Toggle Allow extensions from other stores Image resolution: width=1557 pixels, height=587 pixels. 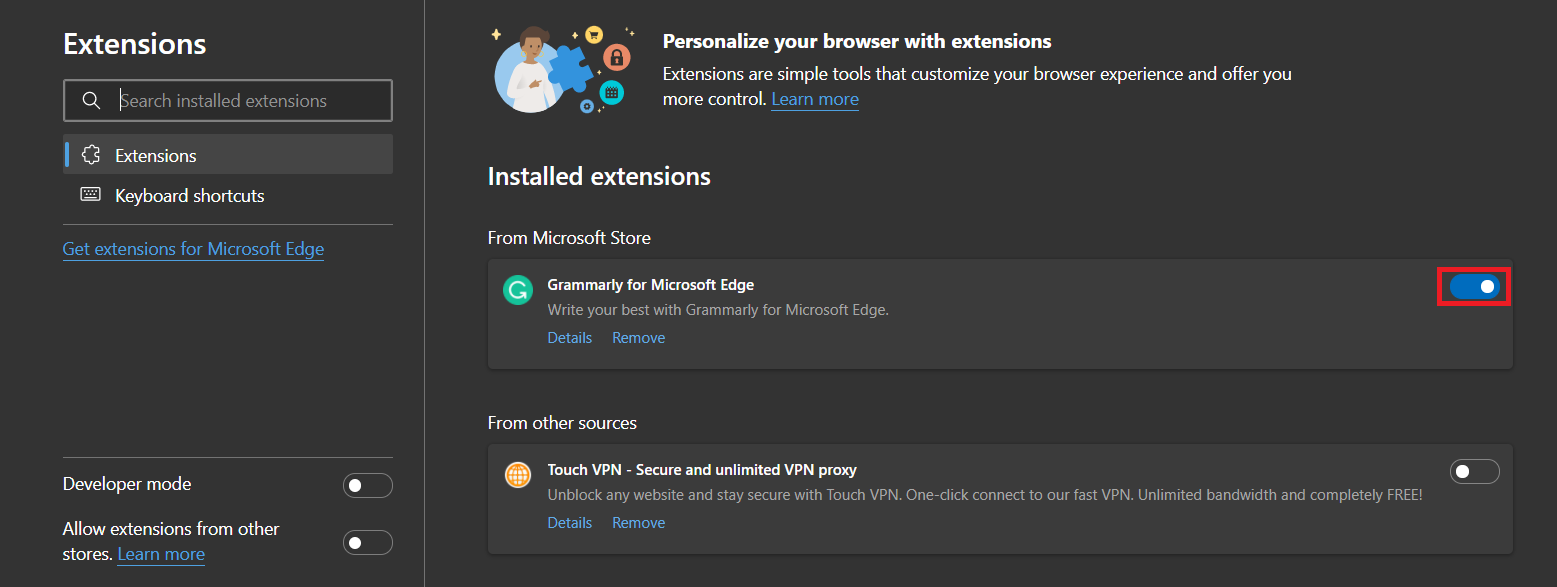pos(368,542)
